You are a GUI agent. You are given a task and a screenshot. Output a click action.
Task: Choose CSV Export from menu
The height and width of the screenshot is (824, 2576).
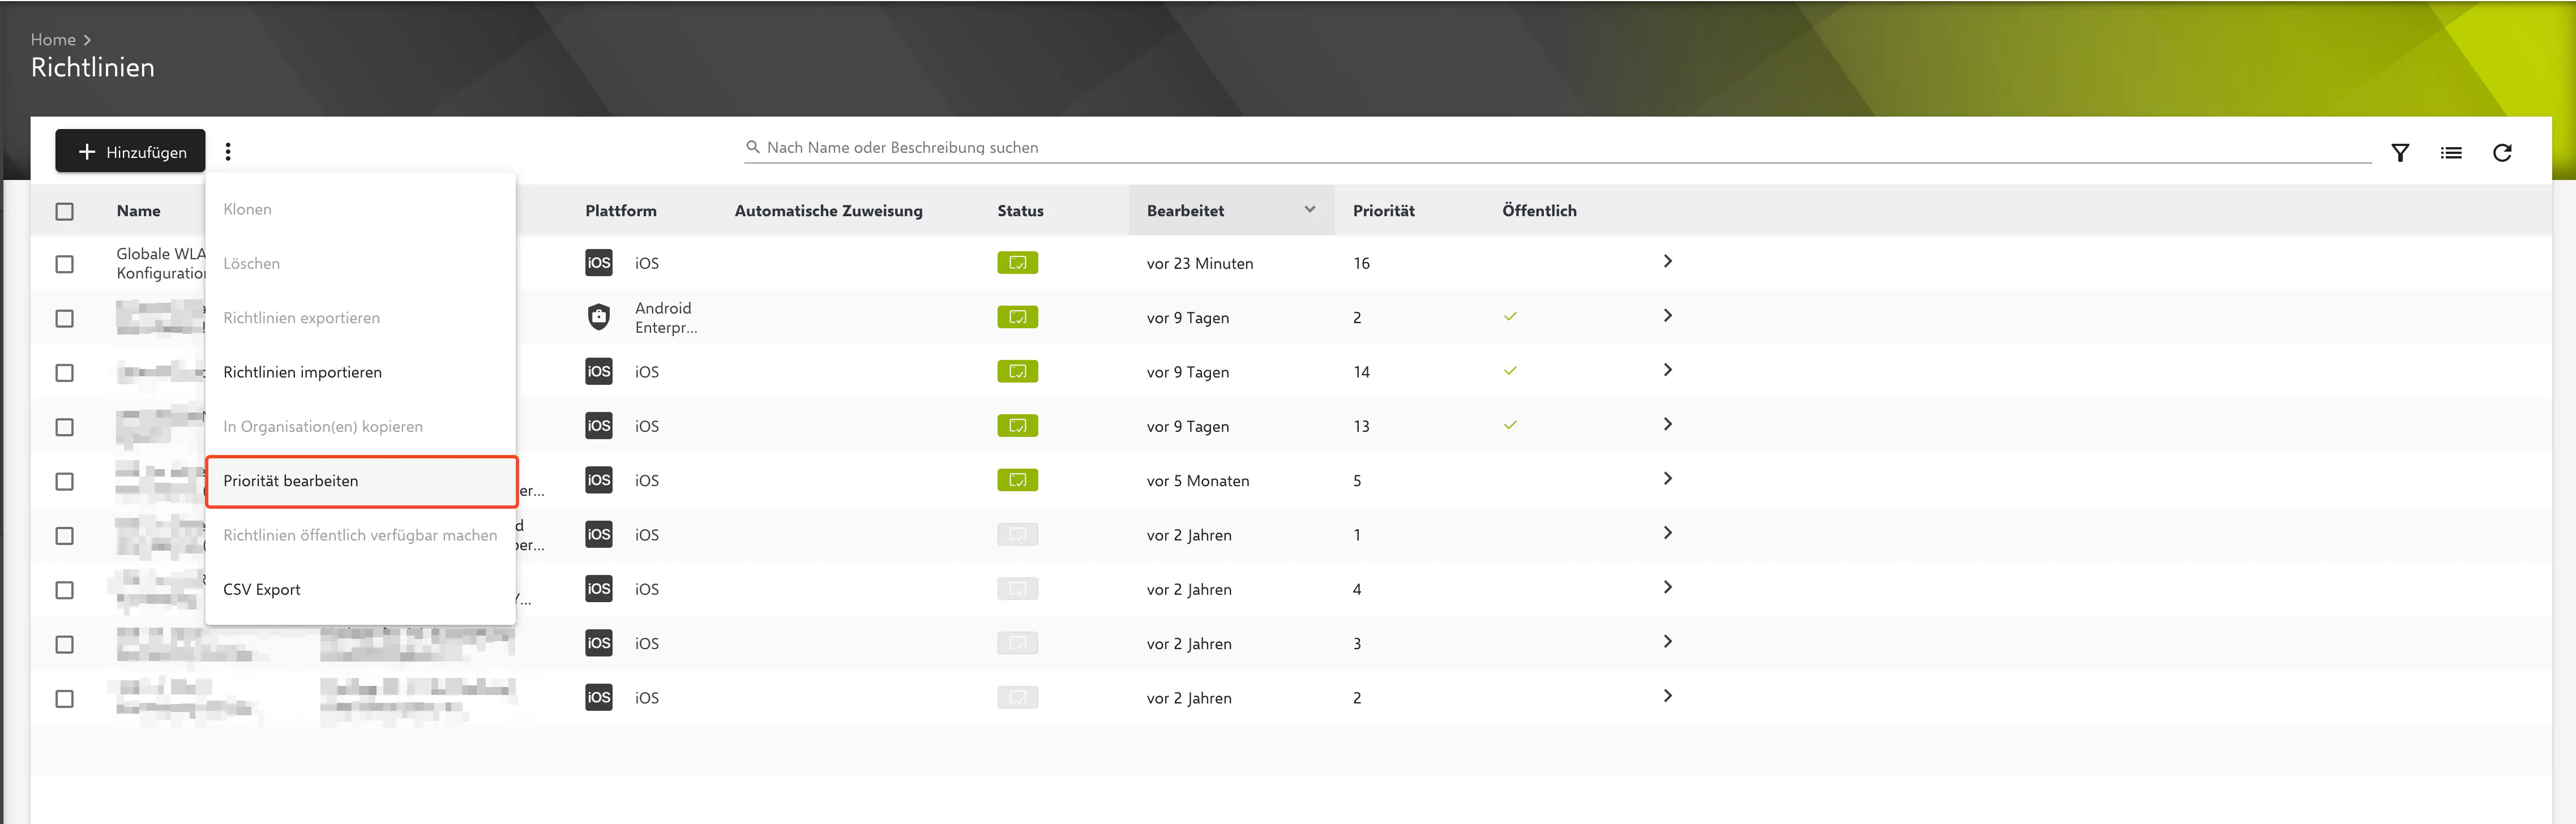tap(262, 590)
